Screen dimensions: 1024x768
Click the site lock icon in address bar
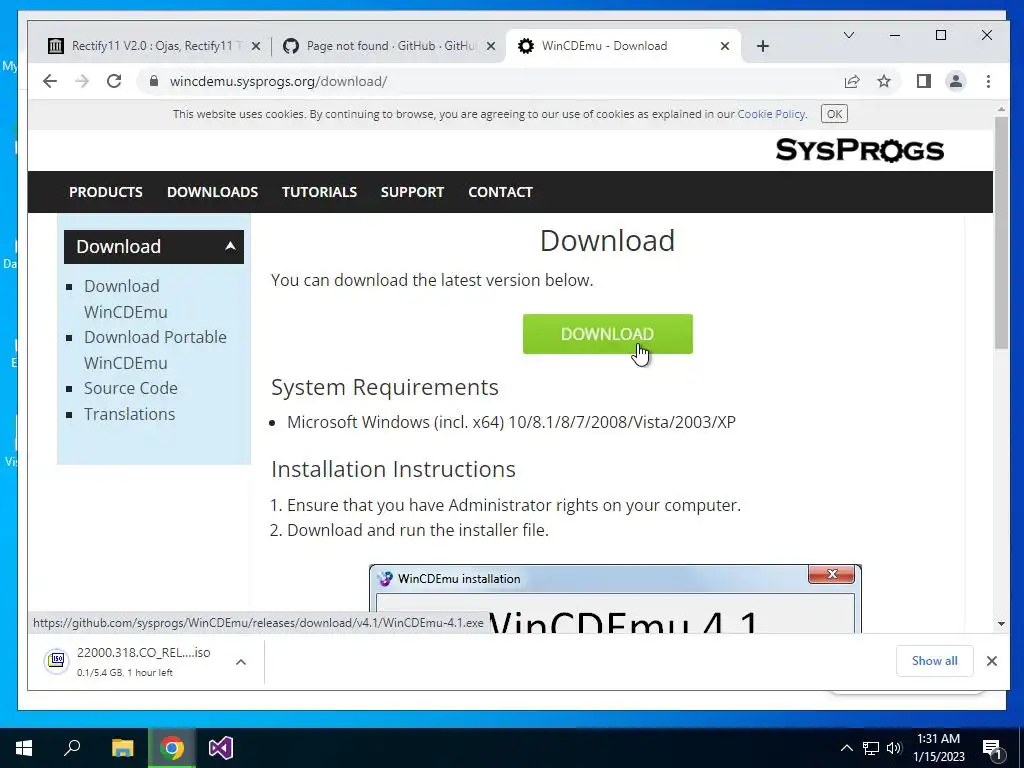tap(154, 81)
